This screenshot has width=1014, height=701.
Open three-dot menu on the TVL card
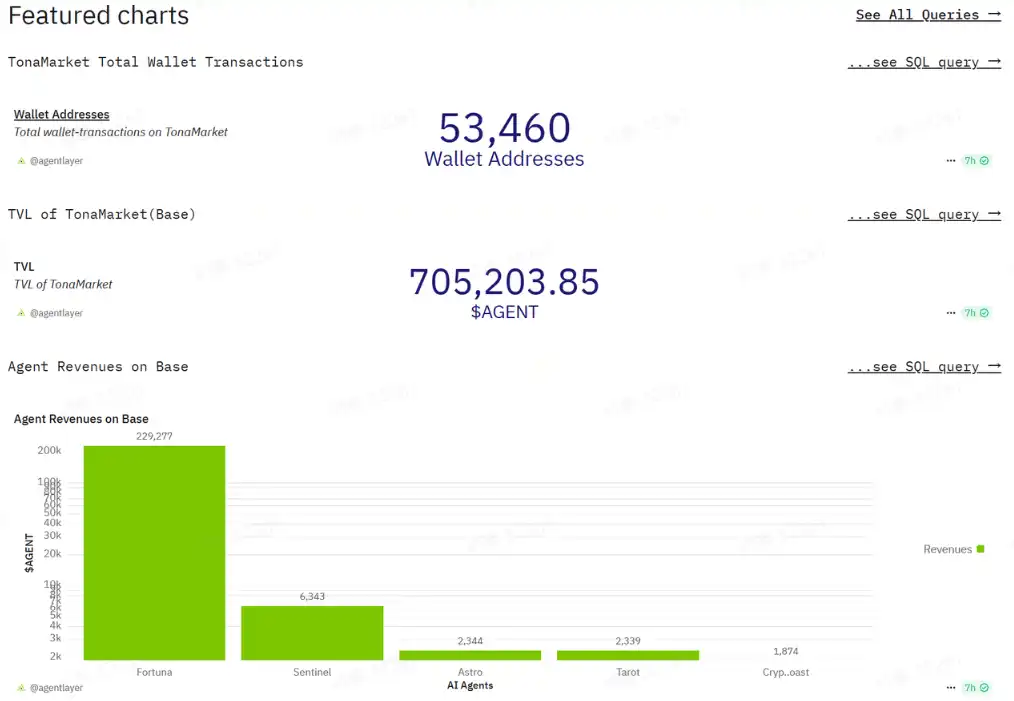[x=951, y=313]
